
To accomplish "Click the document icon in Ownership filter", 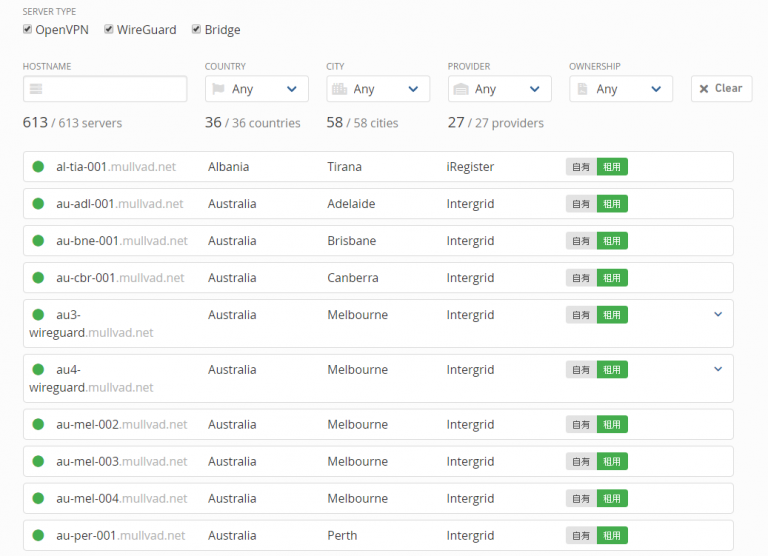I will (x=583, y=89).
